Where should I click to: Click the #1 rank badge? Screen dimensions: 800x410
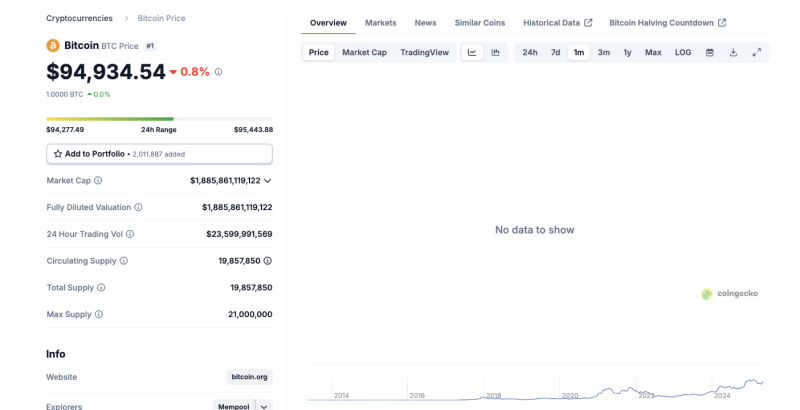[x=150, y=46]
